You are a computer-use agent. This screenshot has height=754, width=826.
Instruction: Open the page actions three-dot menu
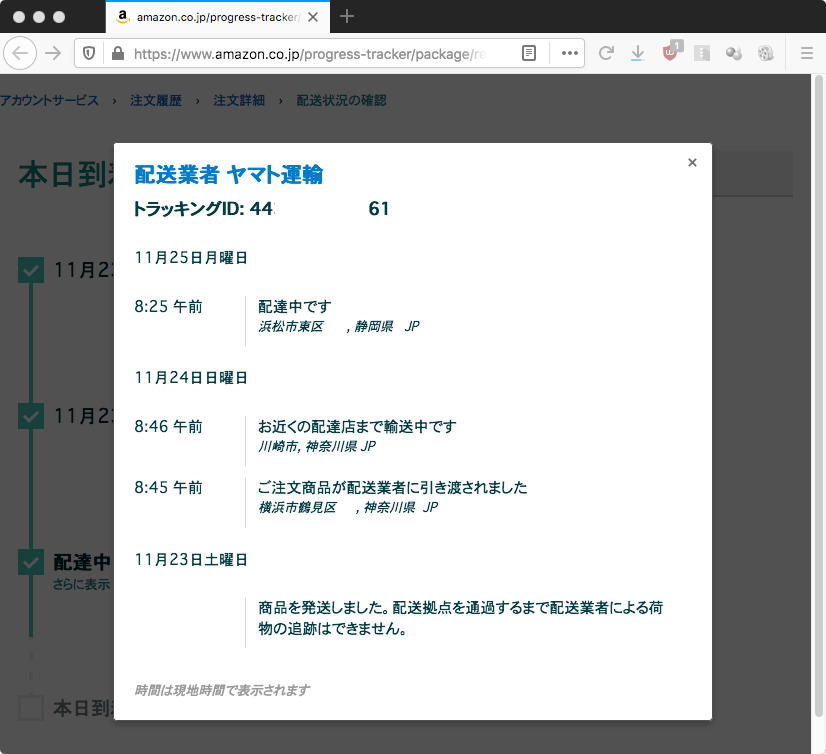(x=569, y=54)
